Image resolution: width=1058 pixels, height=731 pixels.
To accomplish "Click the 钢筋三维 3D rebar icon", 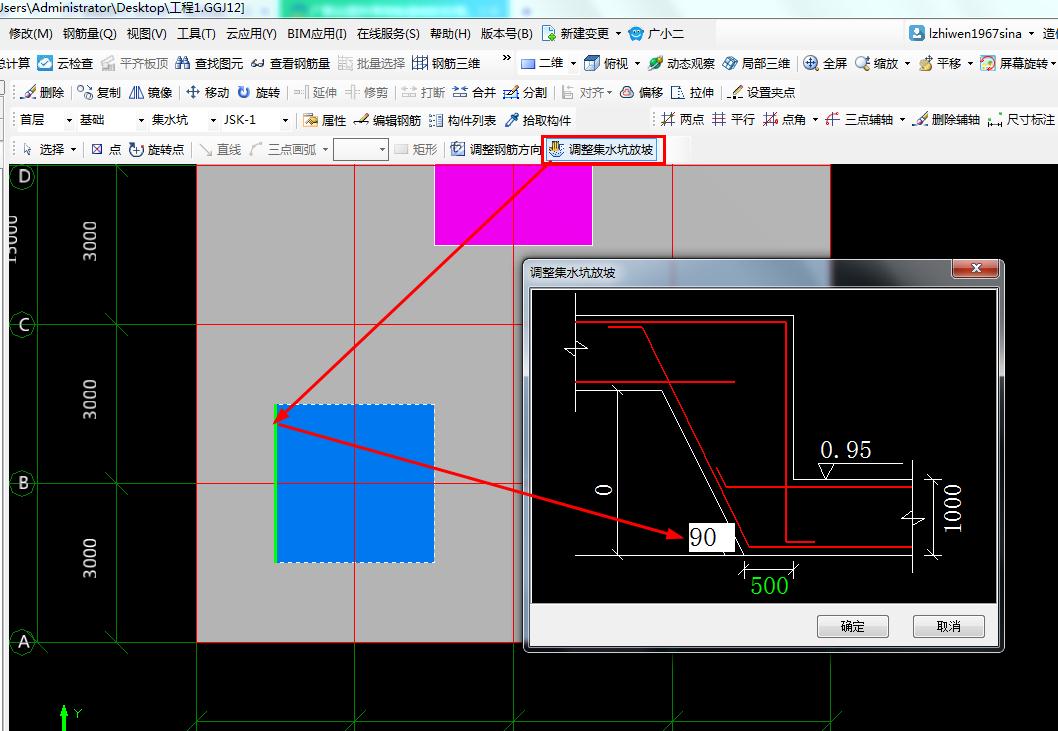I will pyautogui.click(x=420, y=63).
